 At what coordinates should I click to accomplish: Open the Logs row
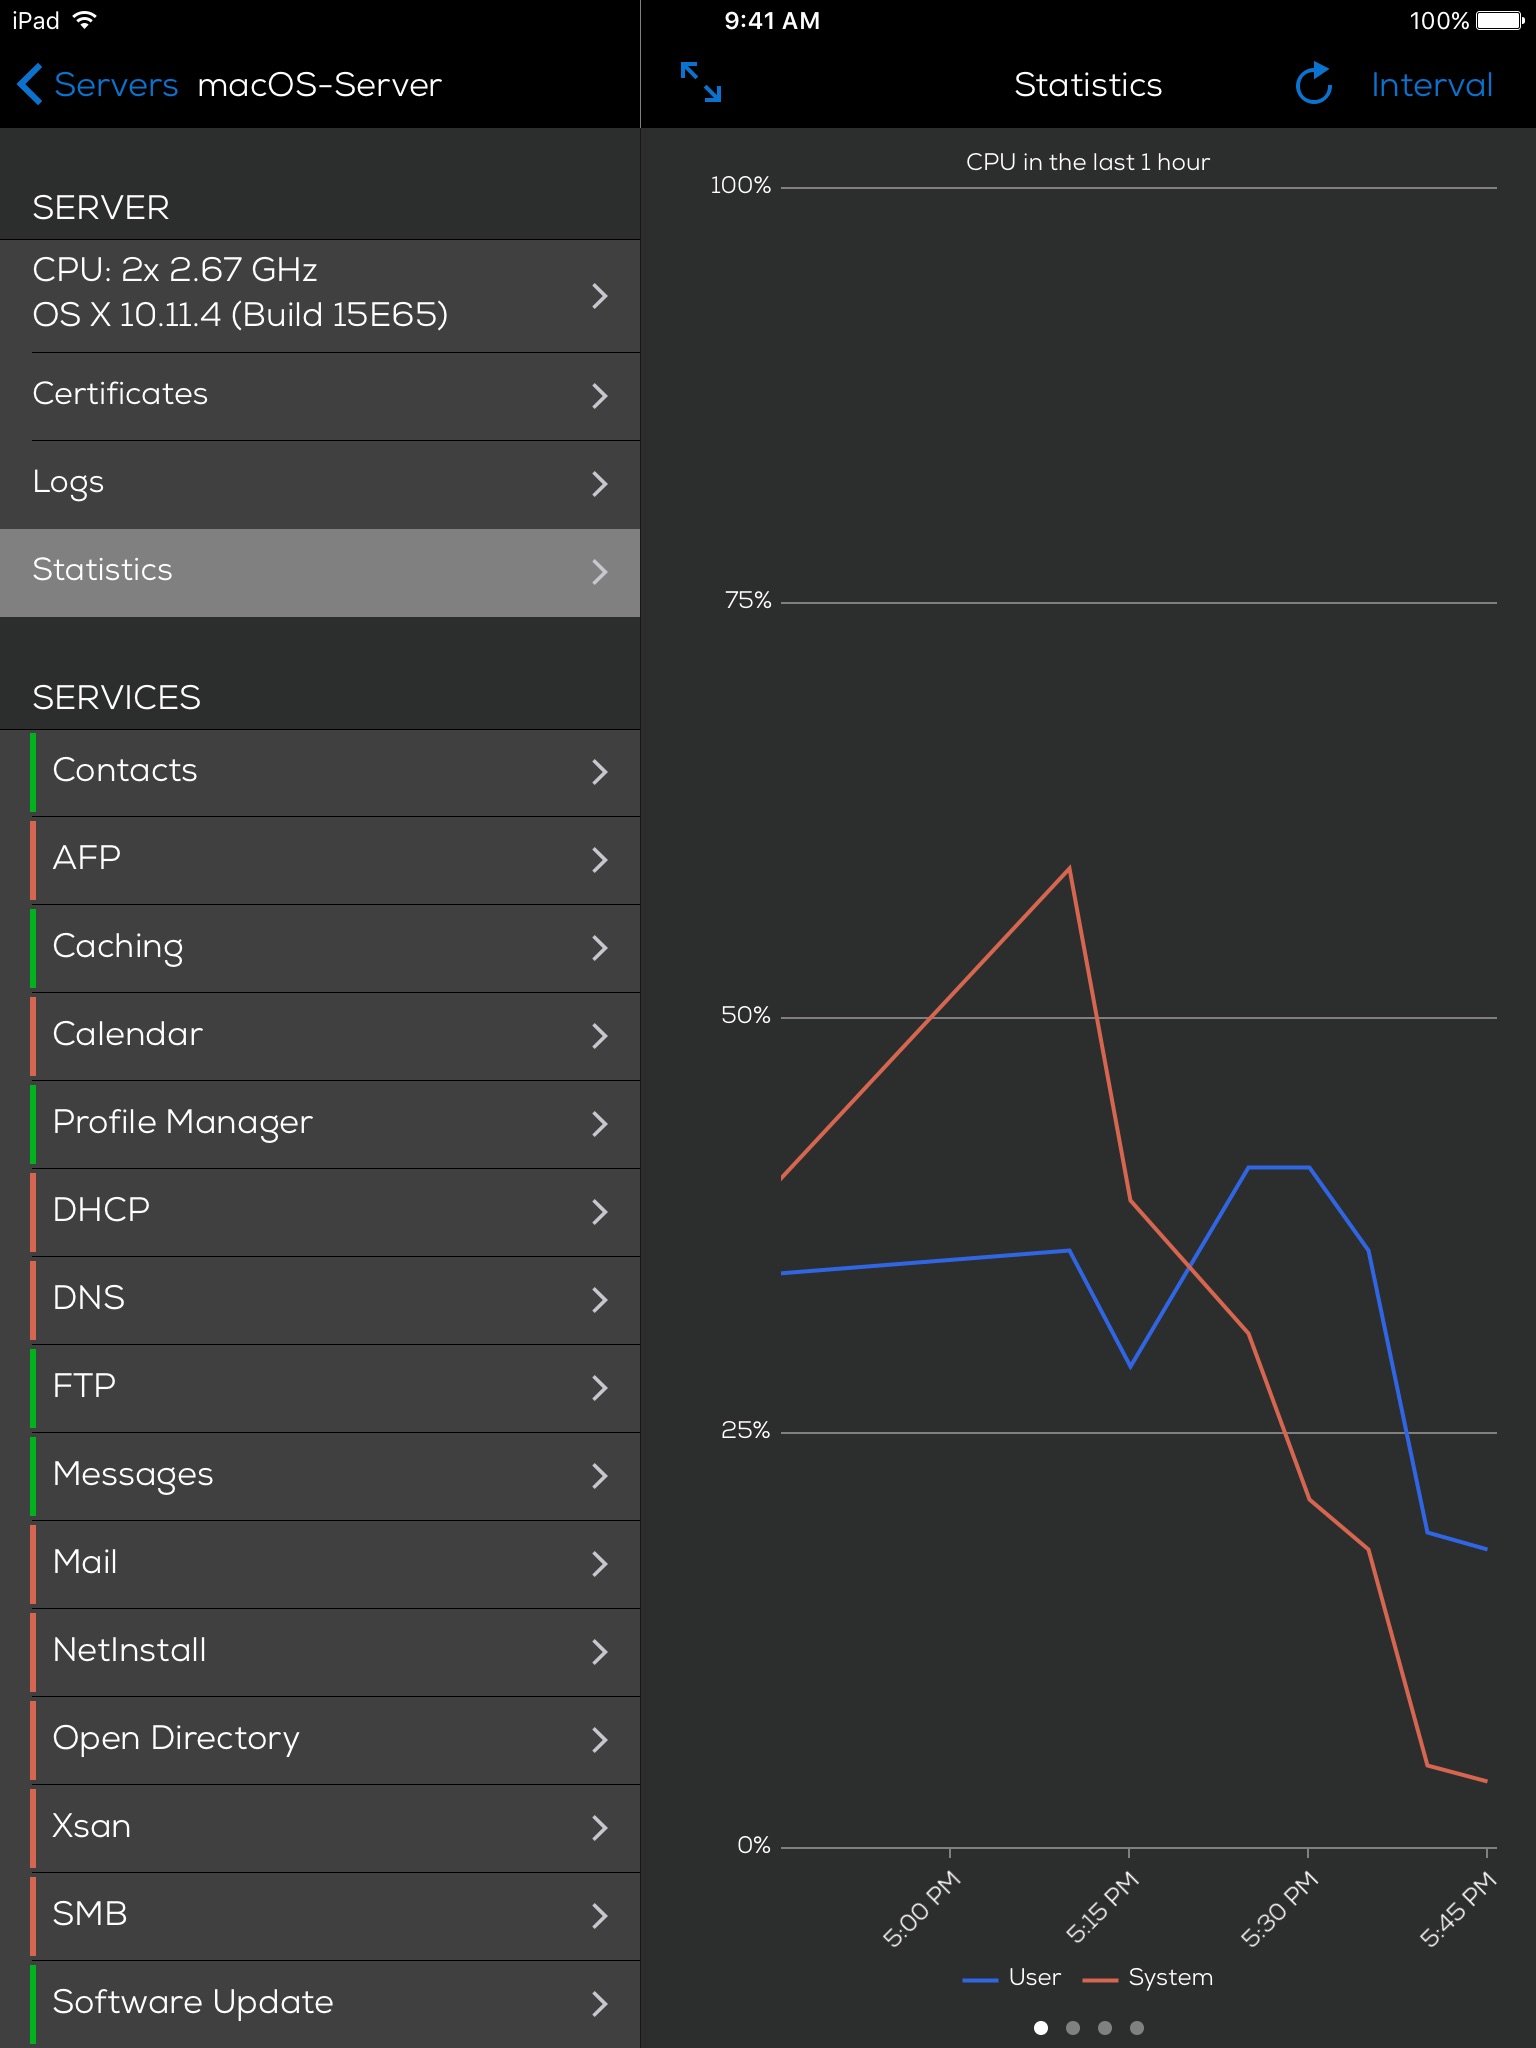click(x=320, y=484)
